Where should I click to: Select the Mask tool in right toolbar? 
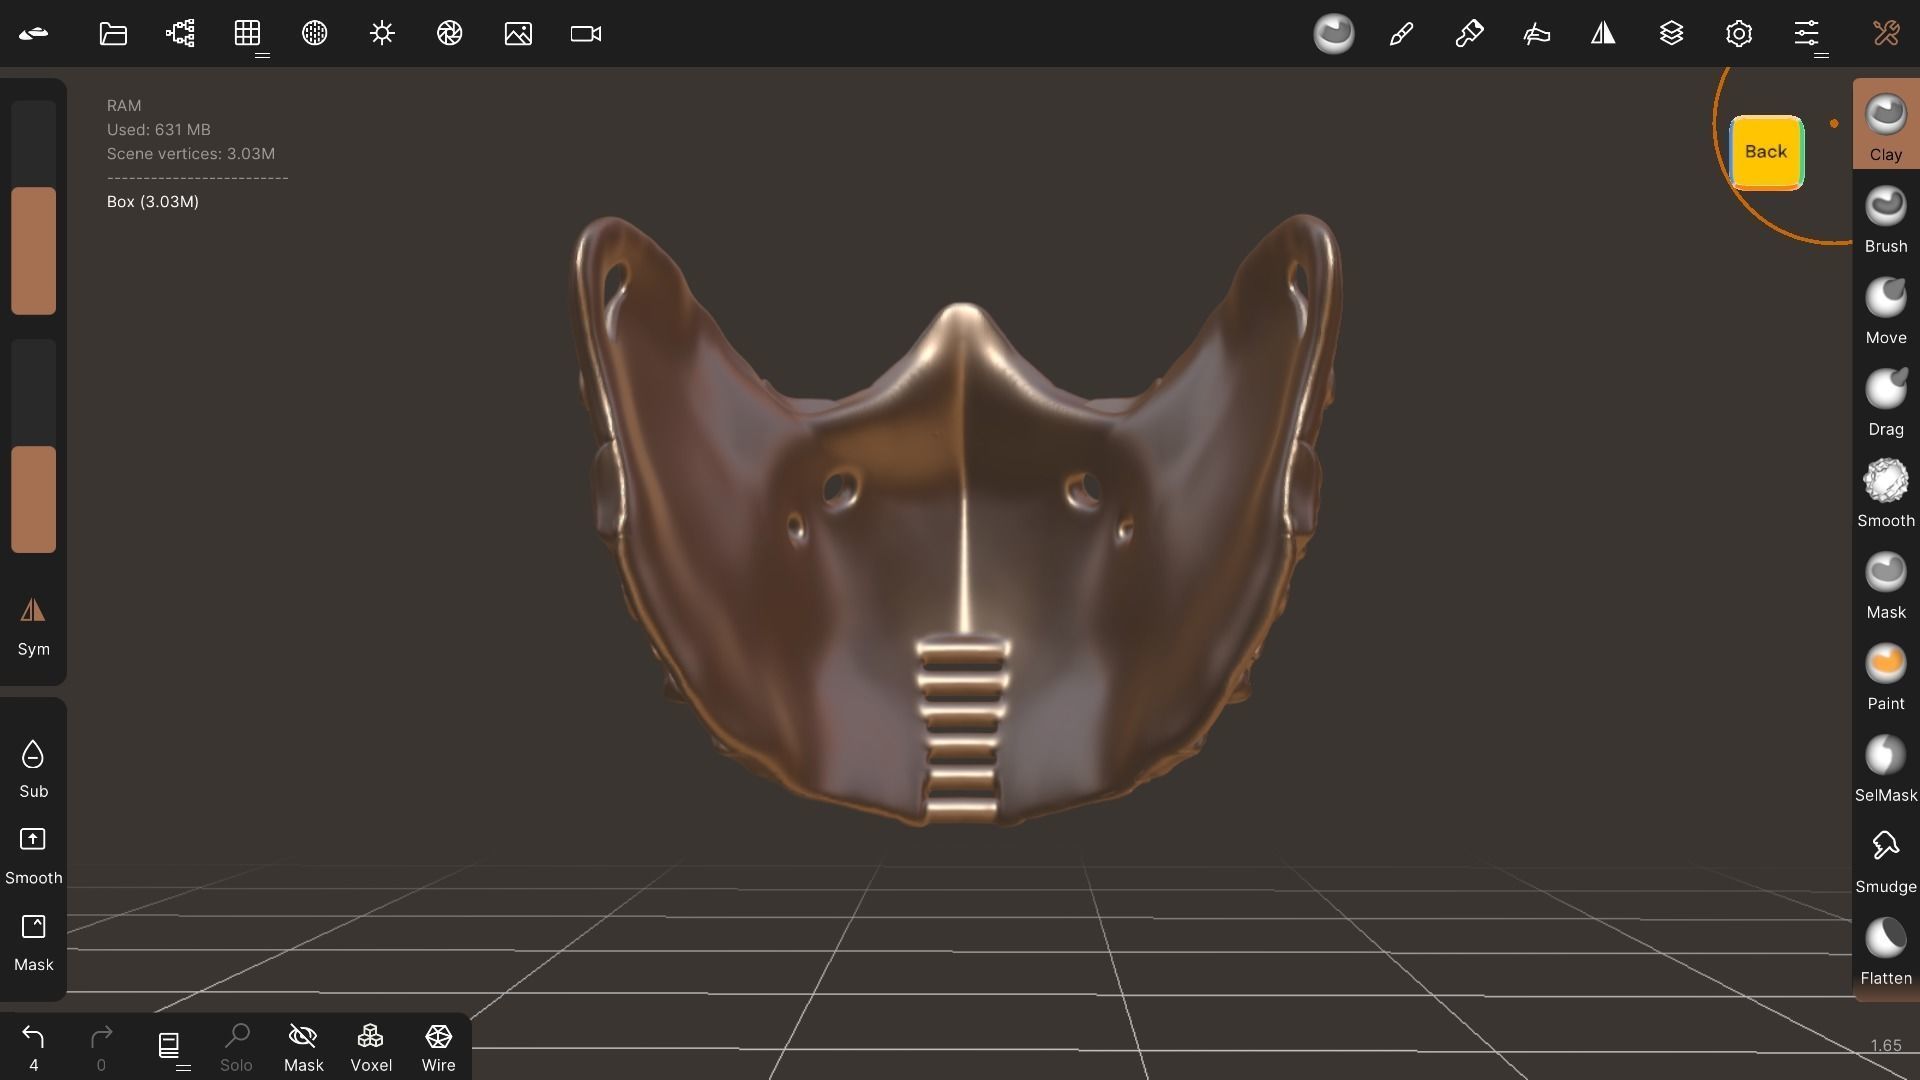[1886, 584]
